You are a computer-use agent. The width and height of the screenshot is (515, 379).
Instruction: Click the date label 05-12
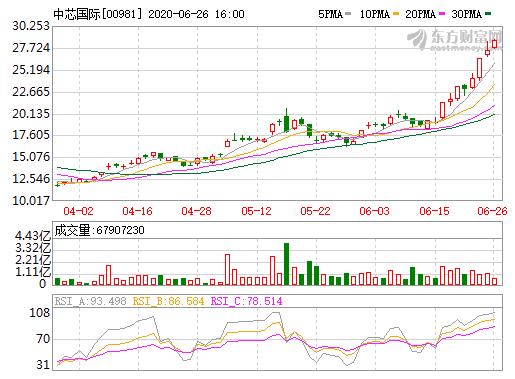click(x=256, y=211)
